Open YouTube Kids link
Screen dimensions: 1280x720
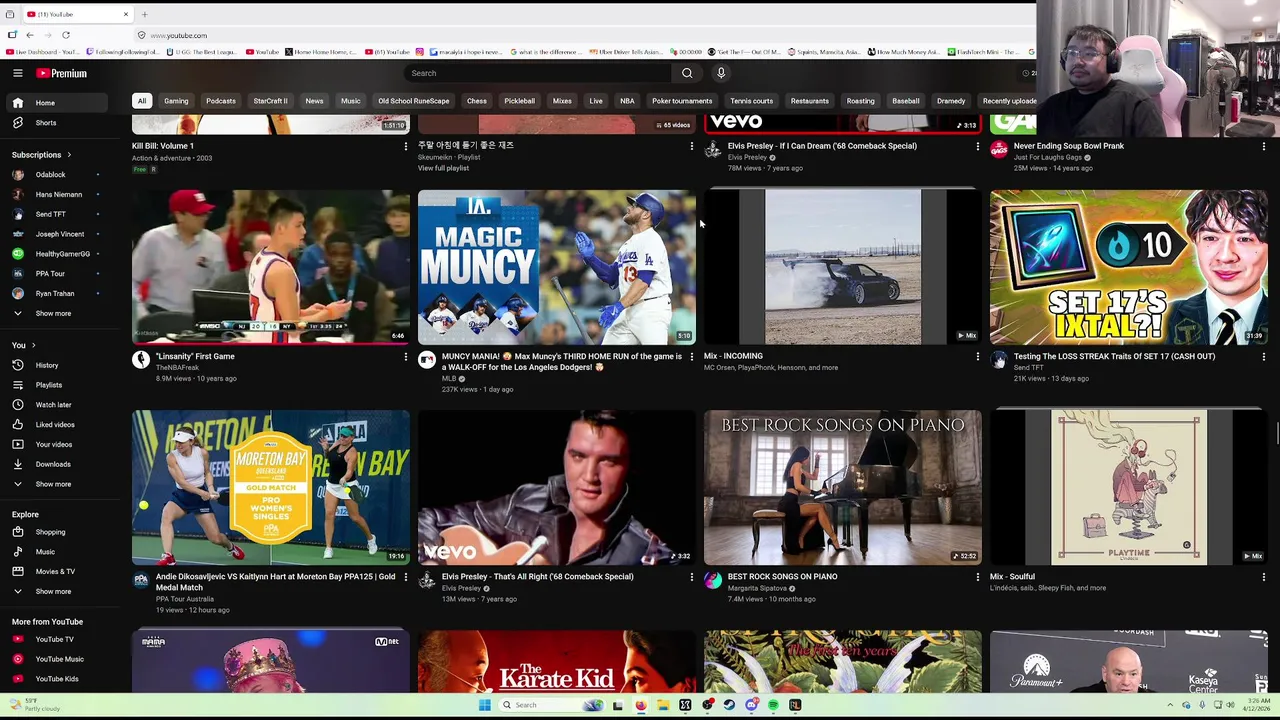(x=56, y=679)
